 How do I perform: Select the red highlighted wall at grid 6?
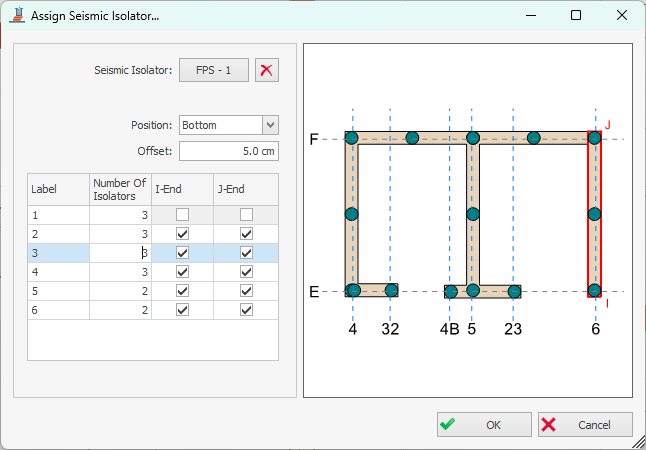595,250
